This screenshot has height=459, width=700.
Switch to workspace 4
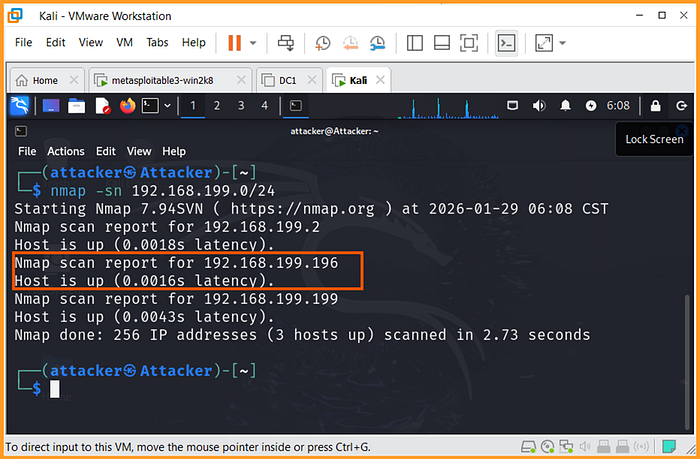tap(265, 106)
